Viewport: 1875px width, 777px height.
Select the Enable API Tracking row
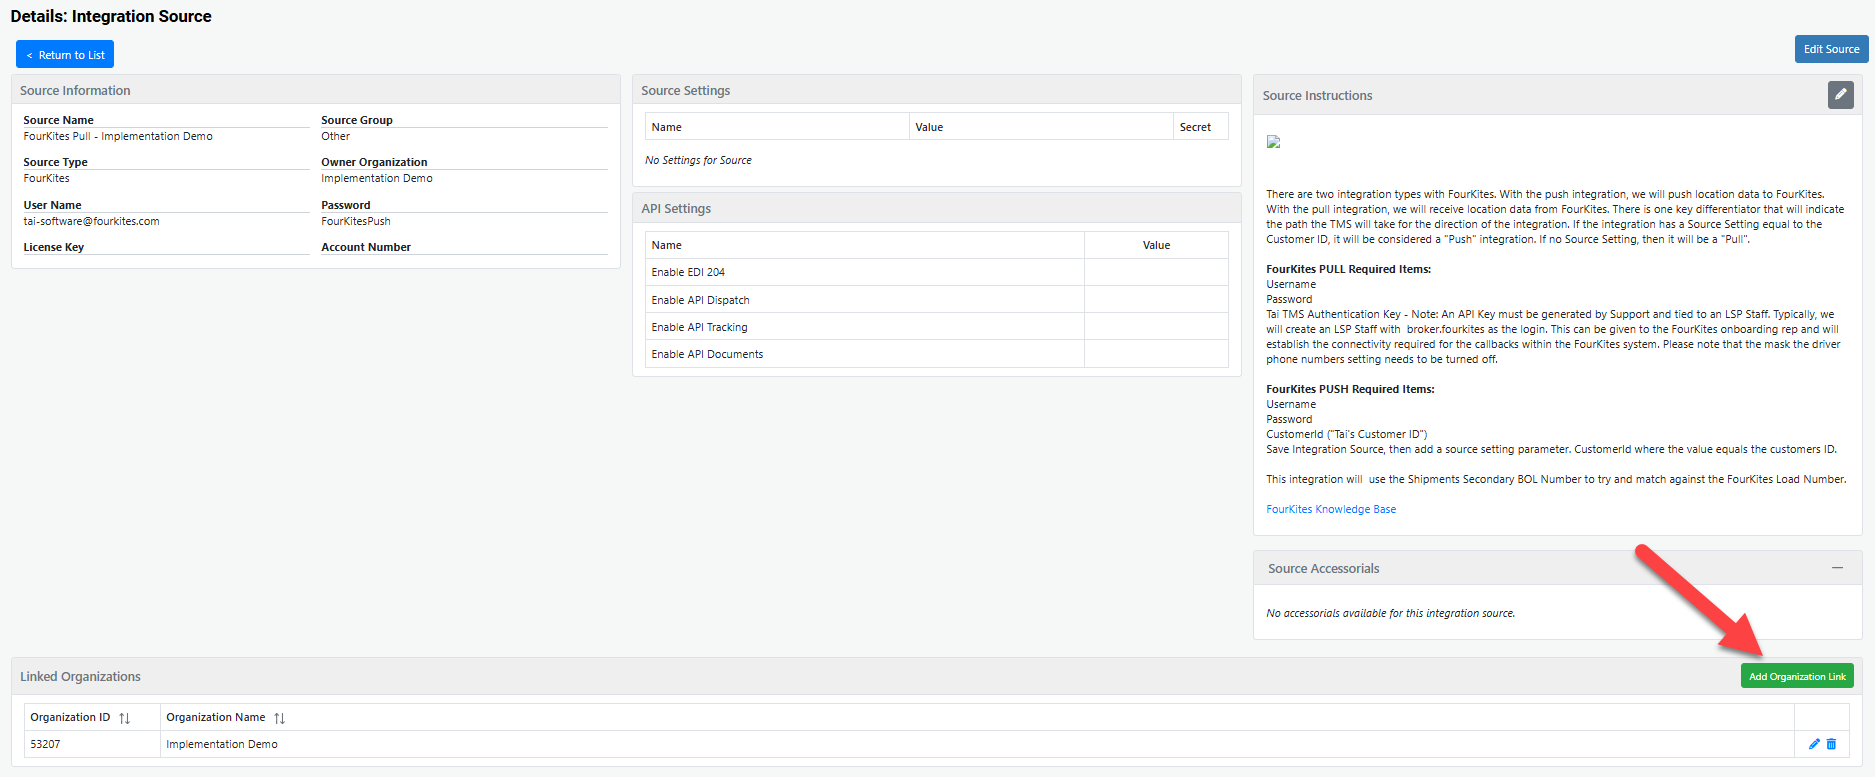937,327
